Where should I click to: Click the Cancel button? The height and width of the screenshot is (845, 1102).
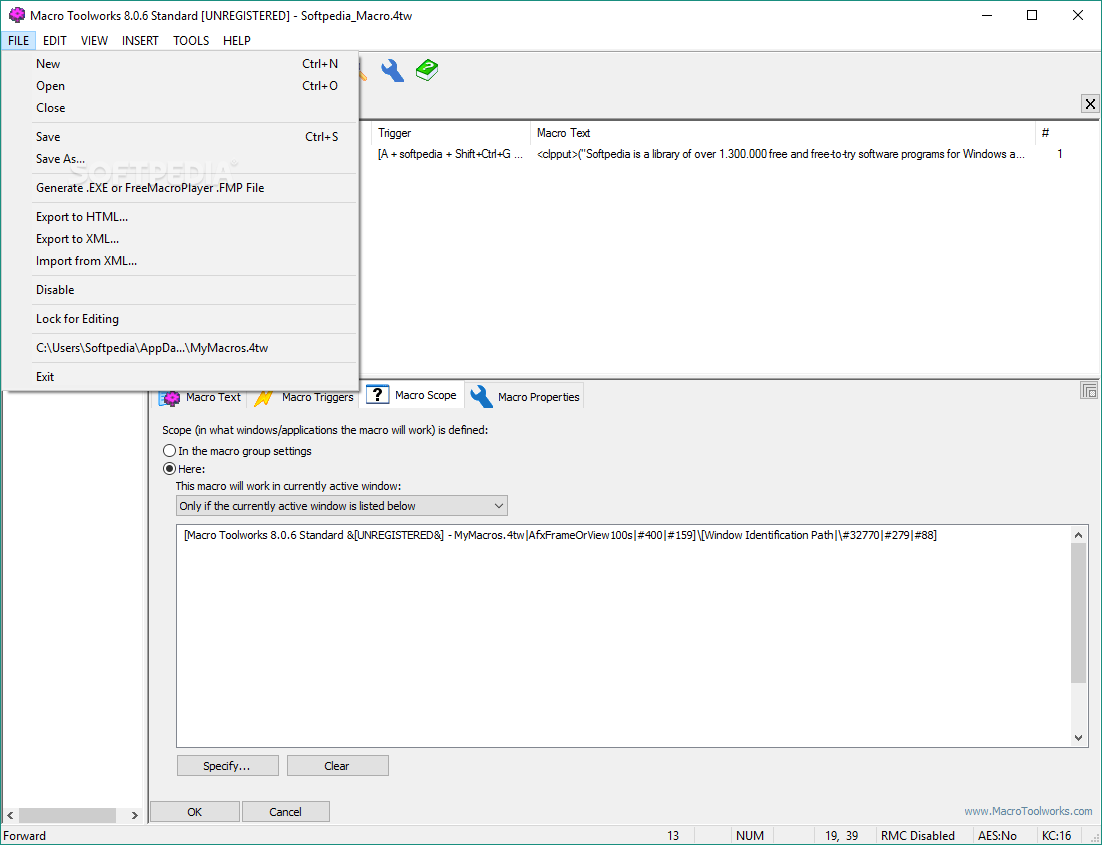(x=285, y=812)
